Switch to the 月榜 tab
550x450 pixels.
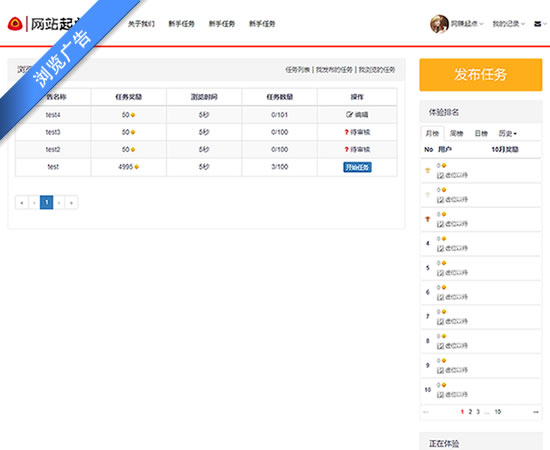click(x=432, y=133)
